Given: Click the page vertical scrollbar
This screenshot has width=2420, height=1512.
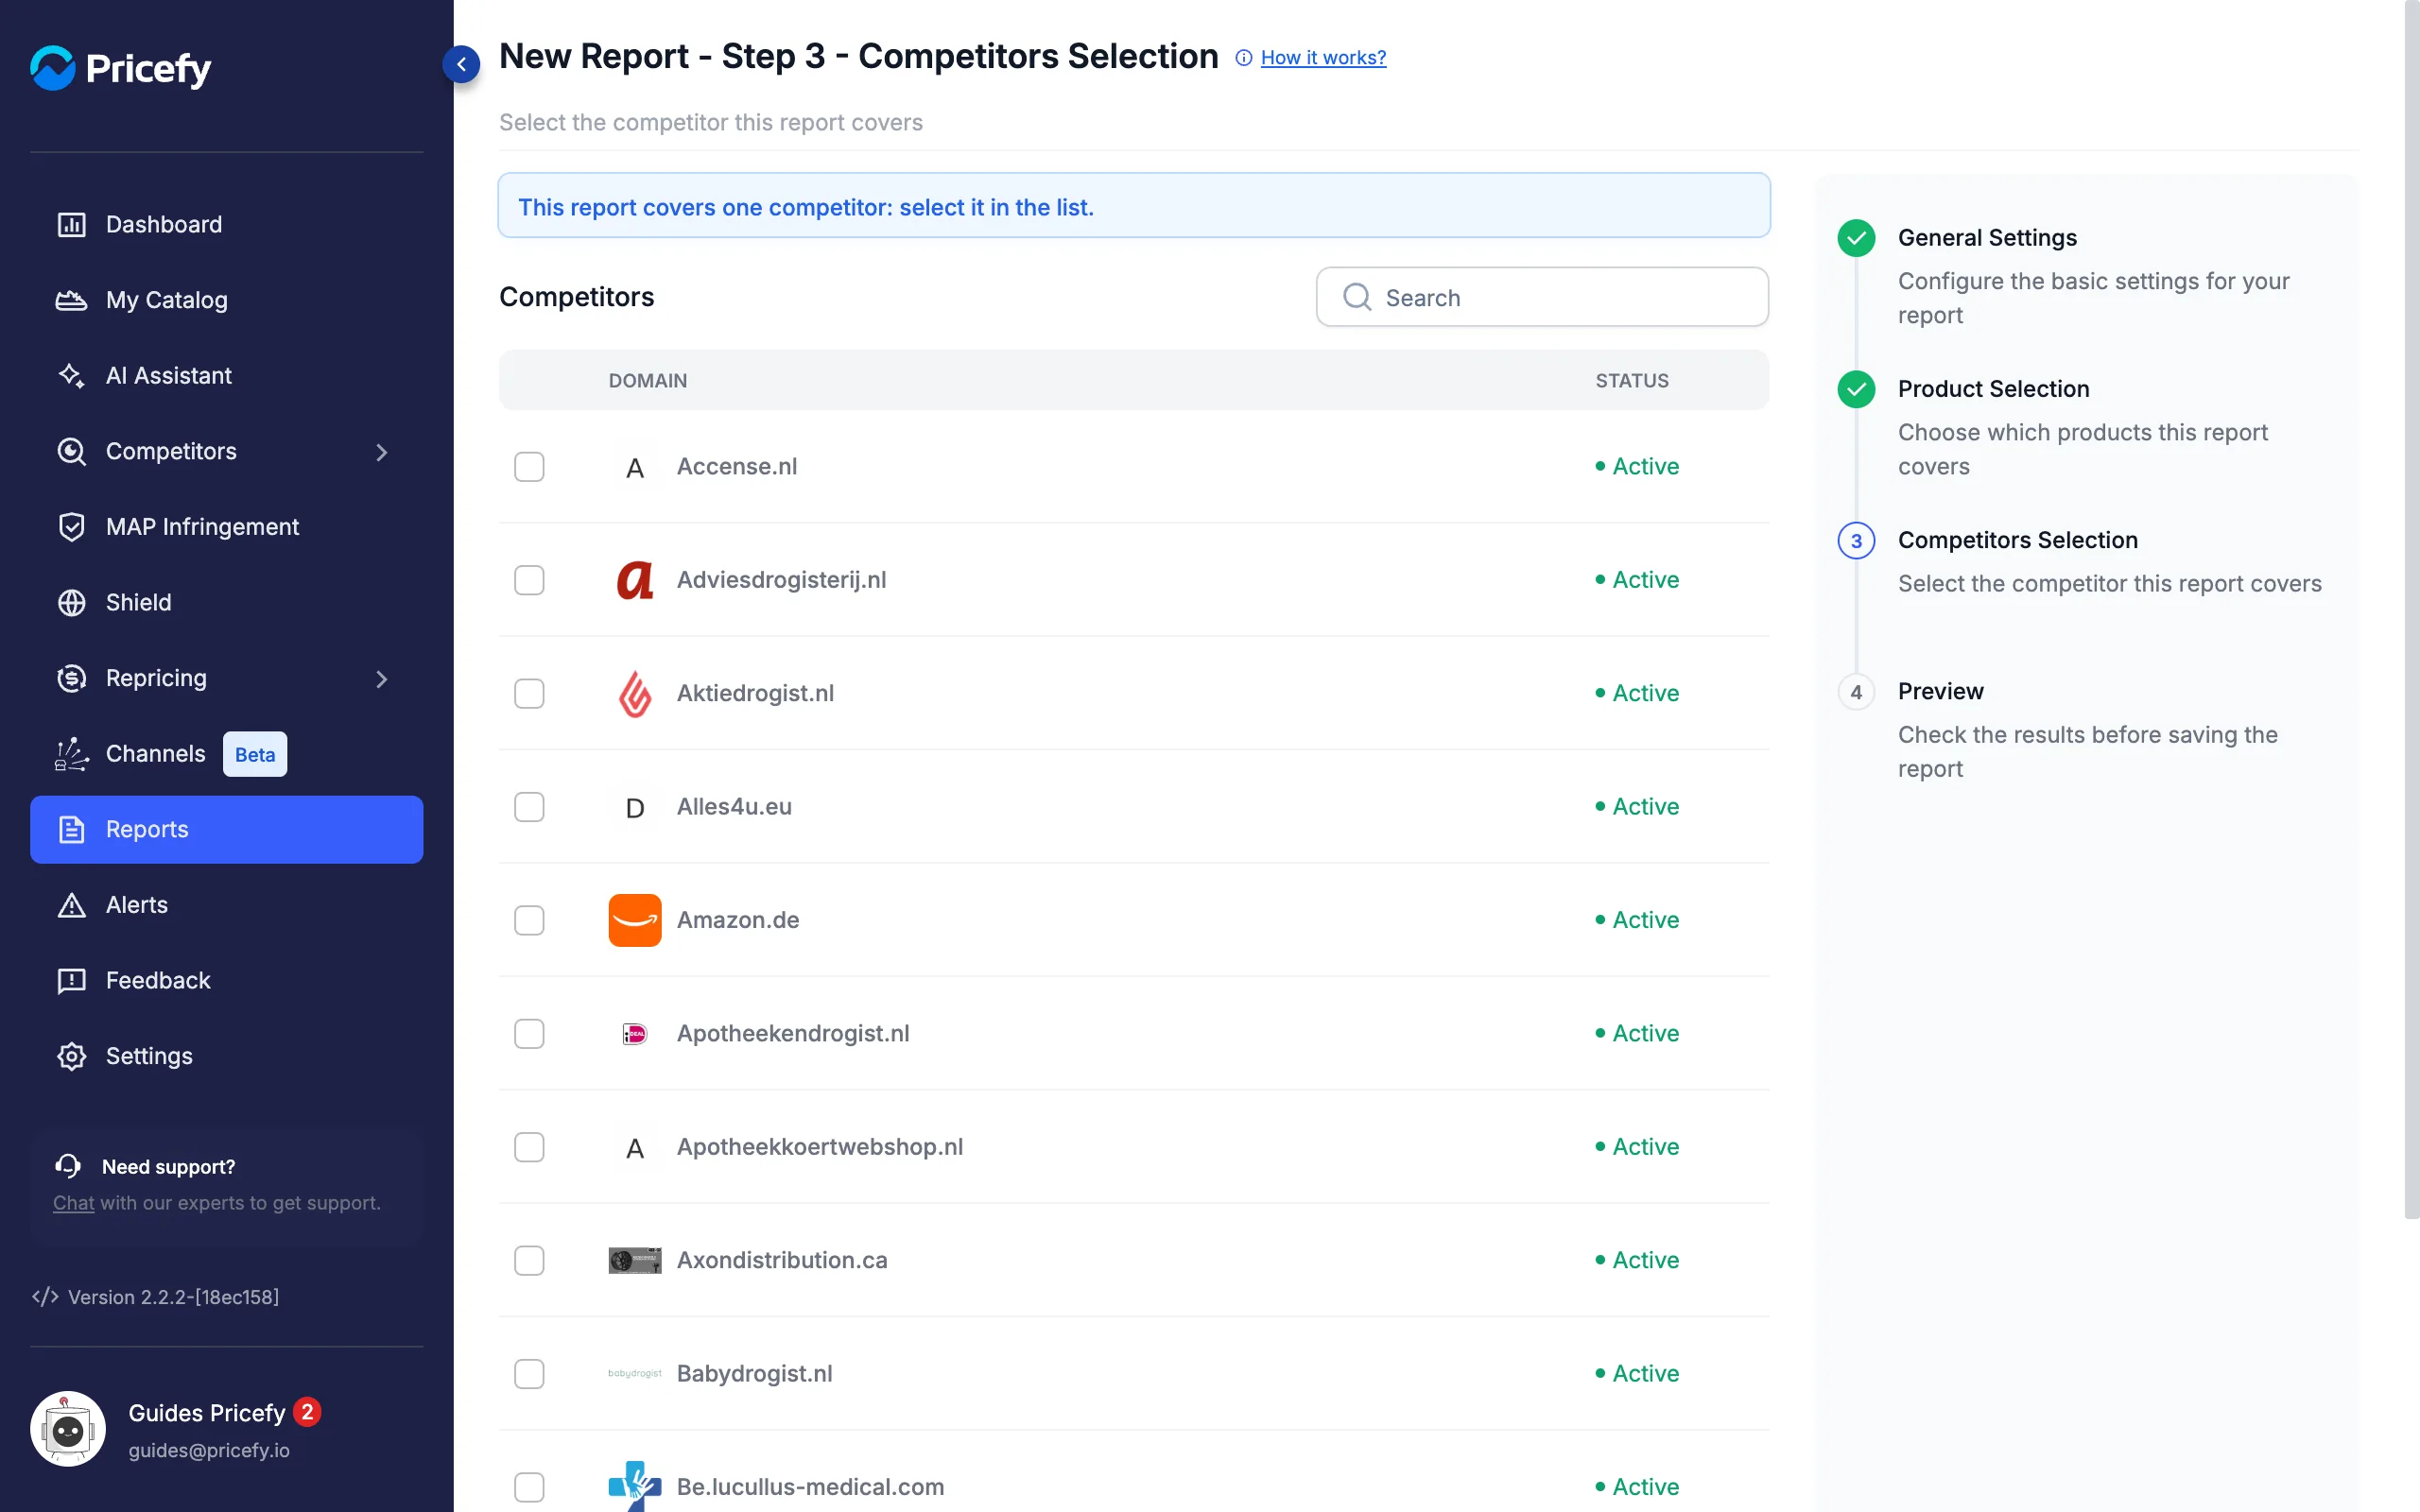Looking at the screenshot, I should (2412, 610).
